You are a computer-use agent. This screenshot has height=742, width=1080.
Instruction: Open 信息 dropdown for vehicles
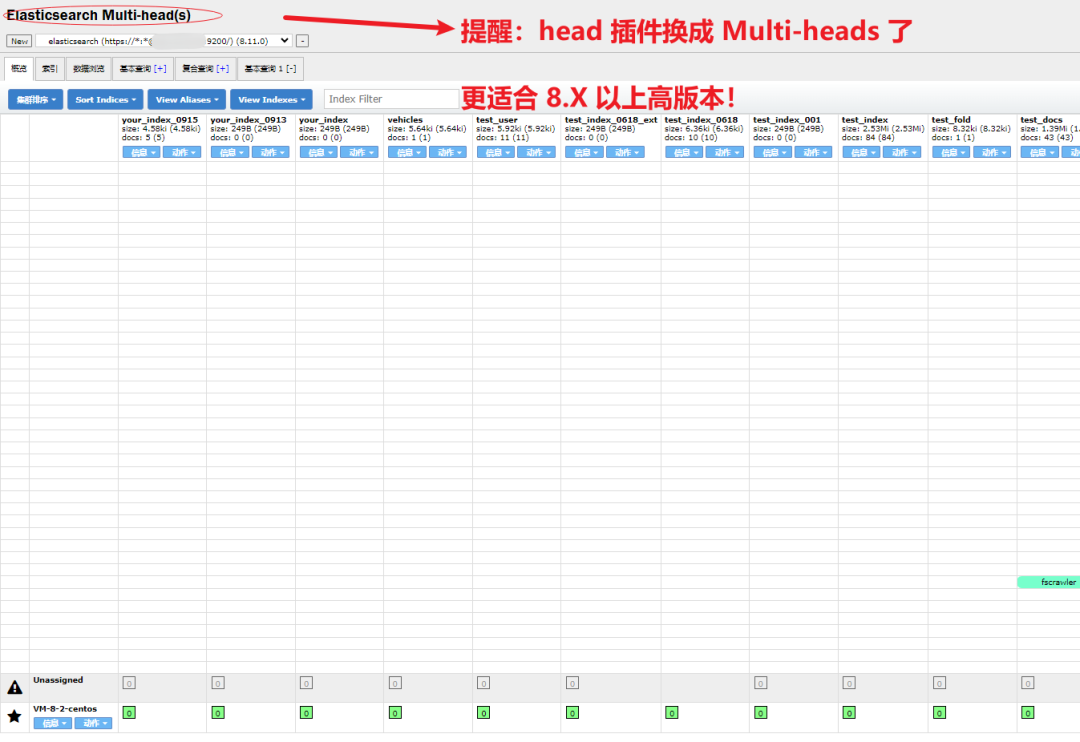pos(407,152)
